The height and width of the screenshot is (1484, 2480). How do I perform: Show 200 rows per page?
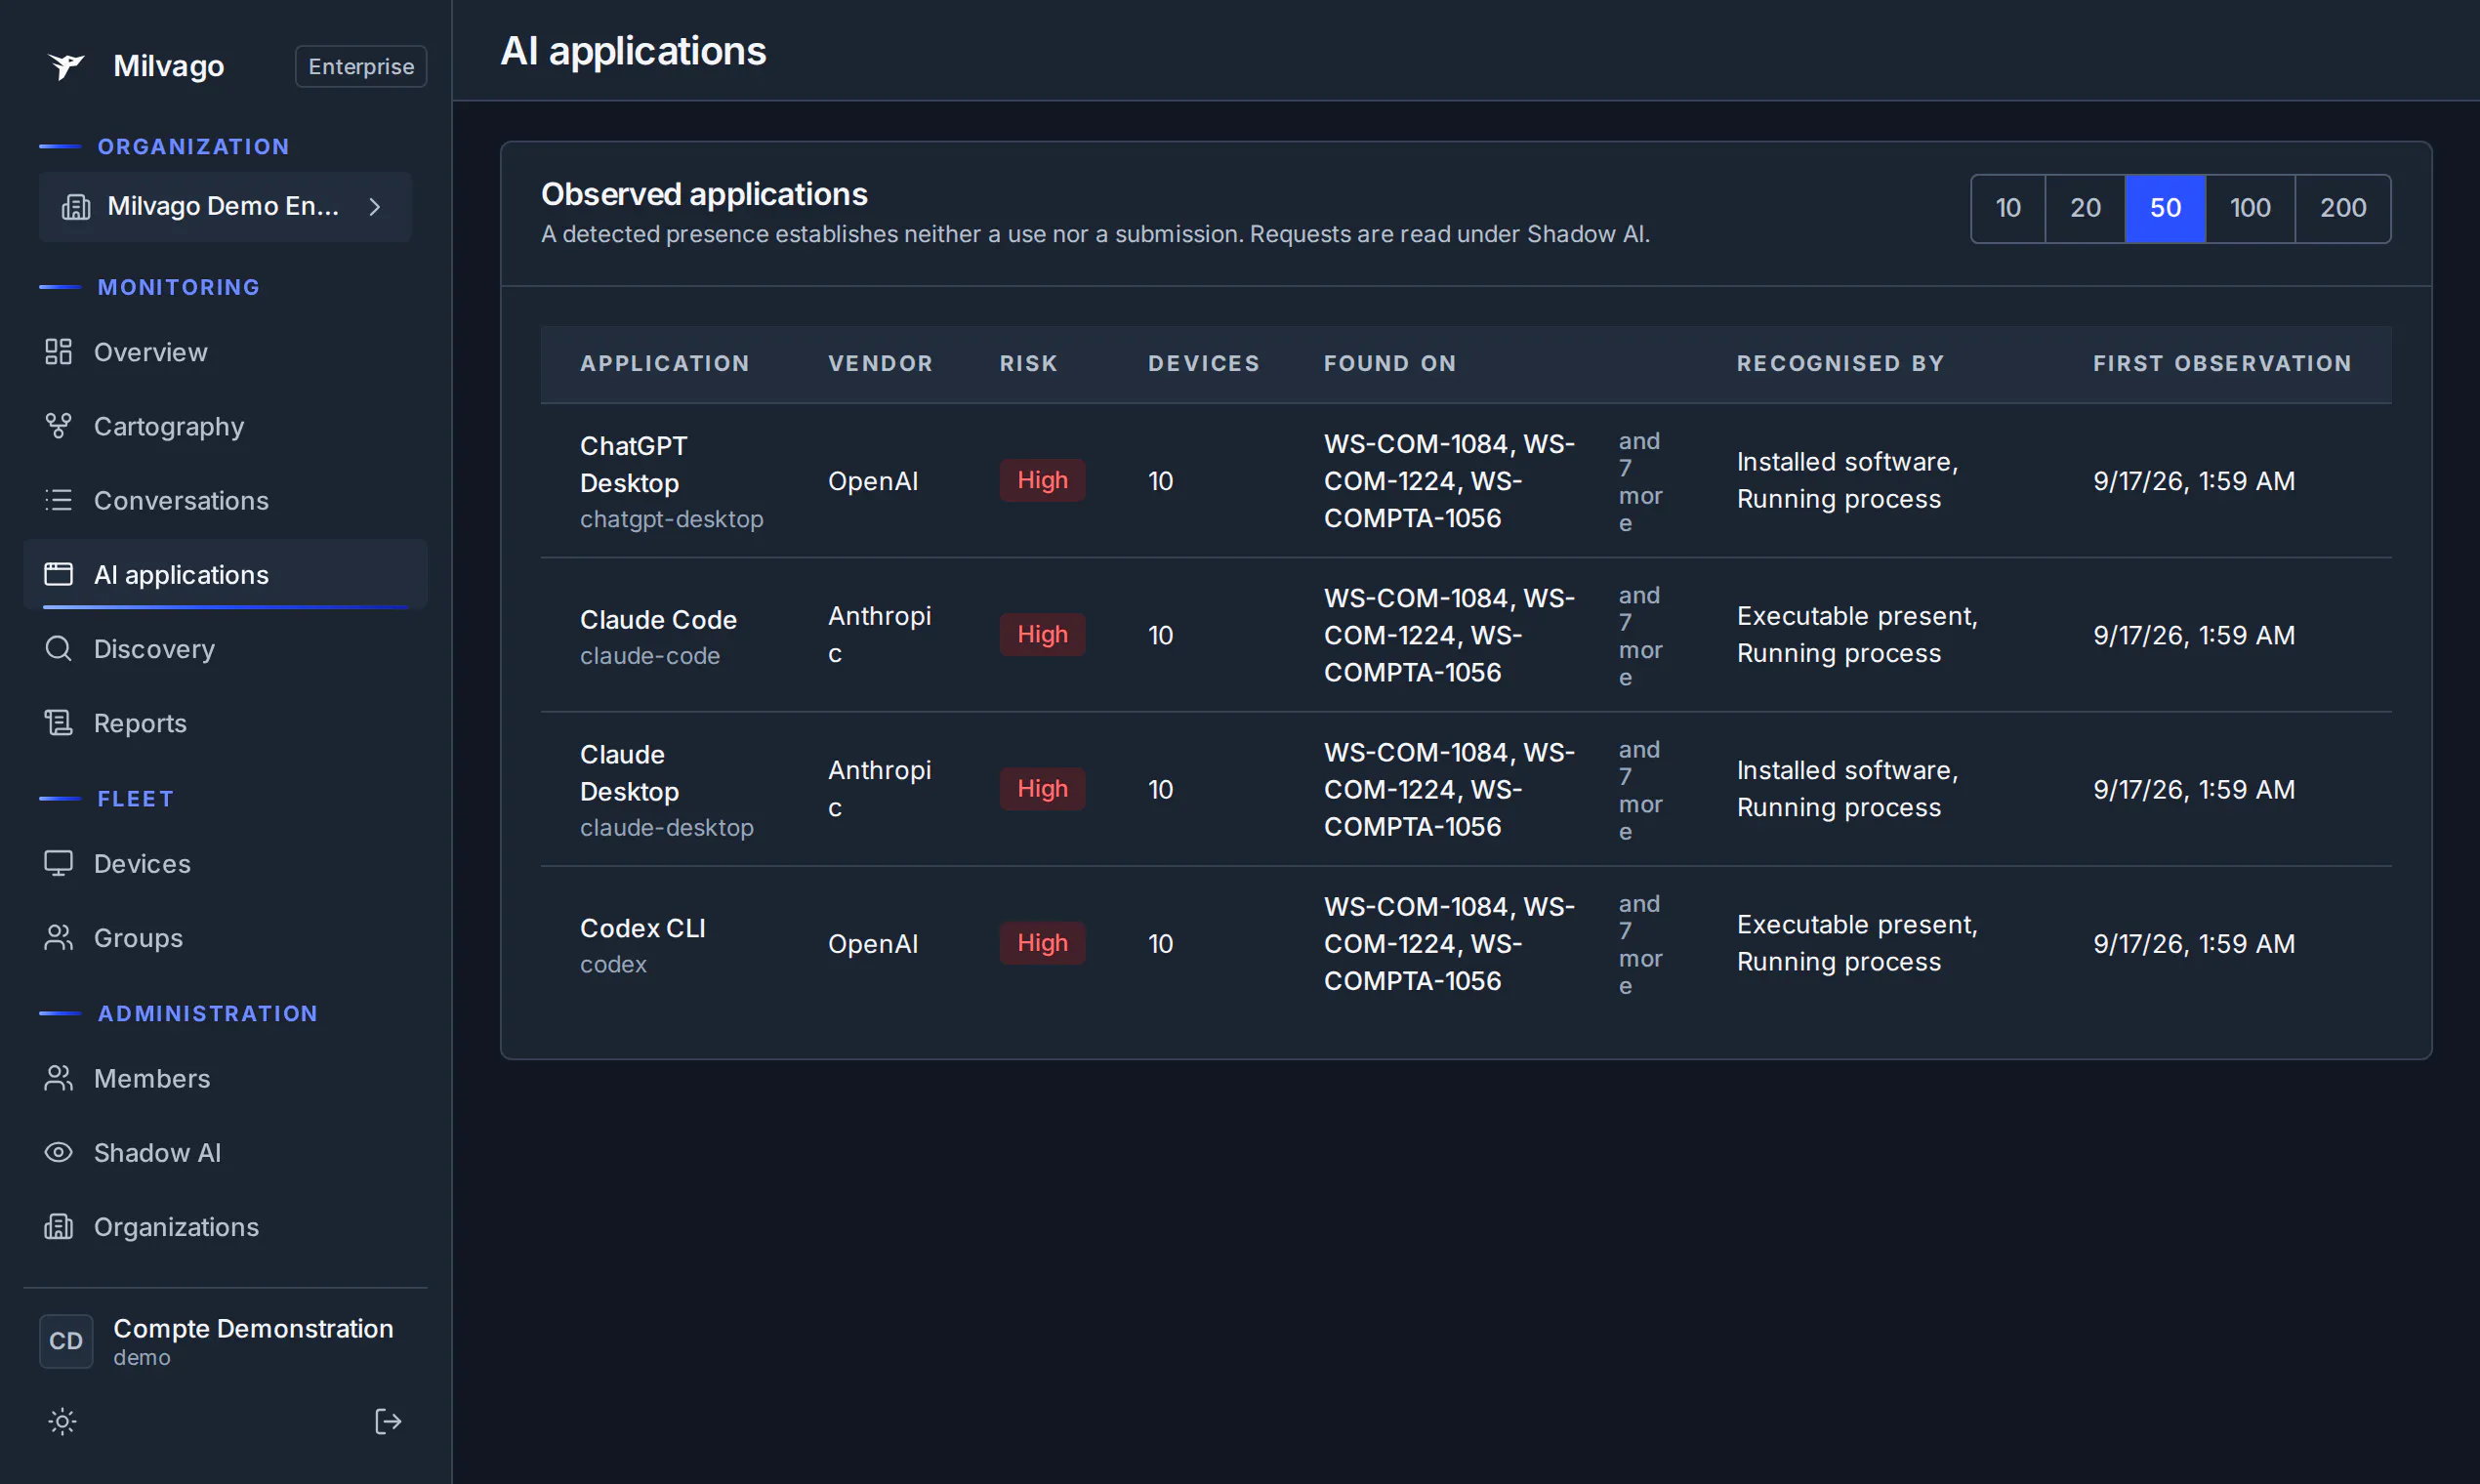(2343, 208)
